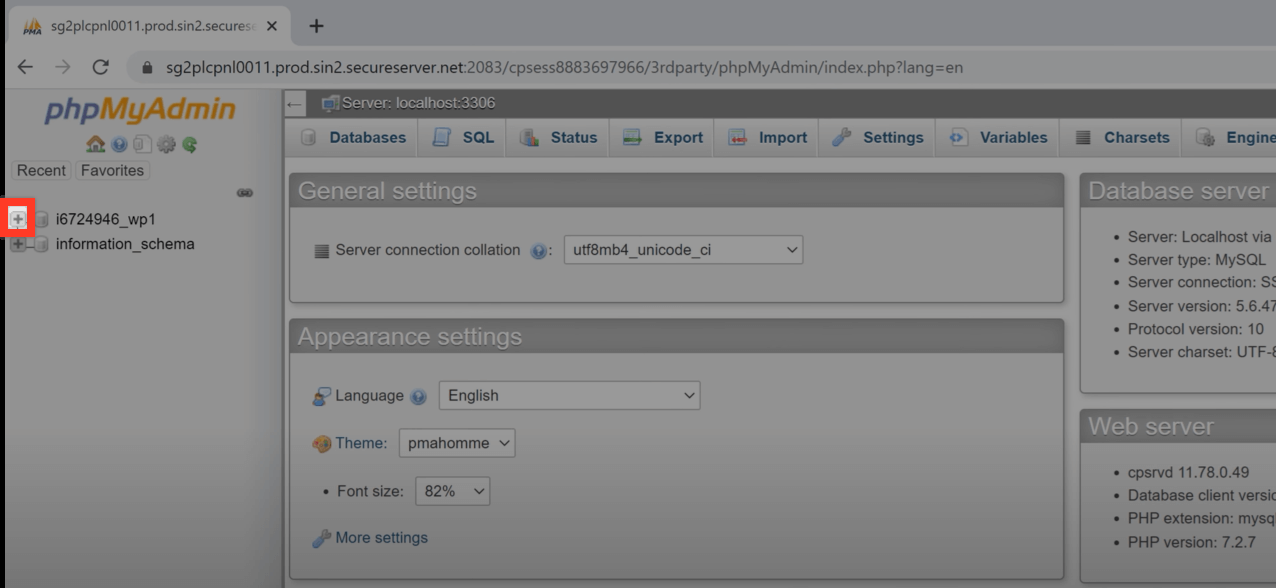Screen dimensions: 1276x588
Task: Click the blue help question-mark icon
Action: (x=118, y=144)
